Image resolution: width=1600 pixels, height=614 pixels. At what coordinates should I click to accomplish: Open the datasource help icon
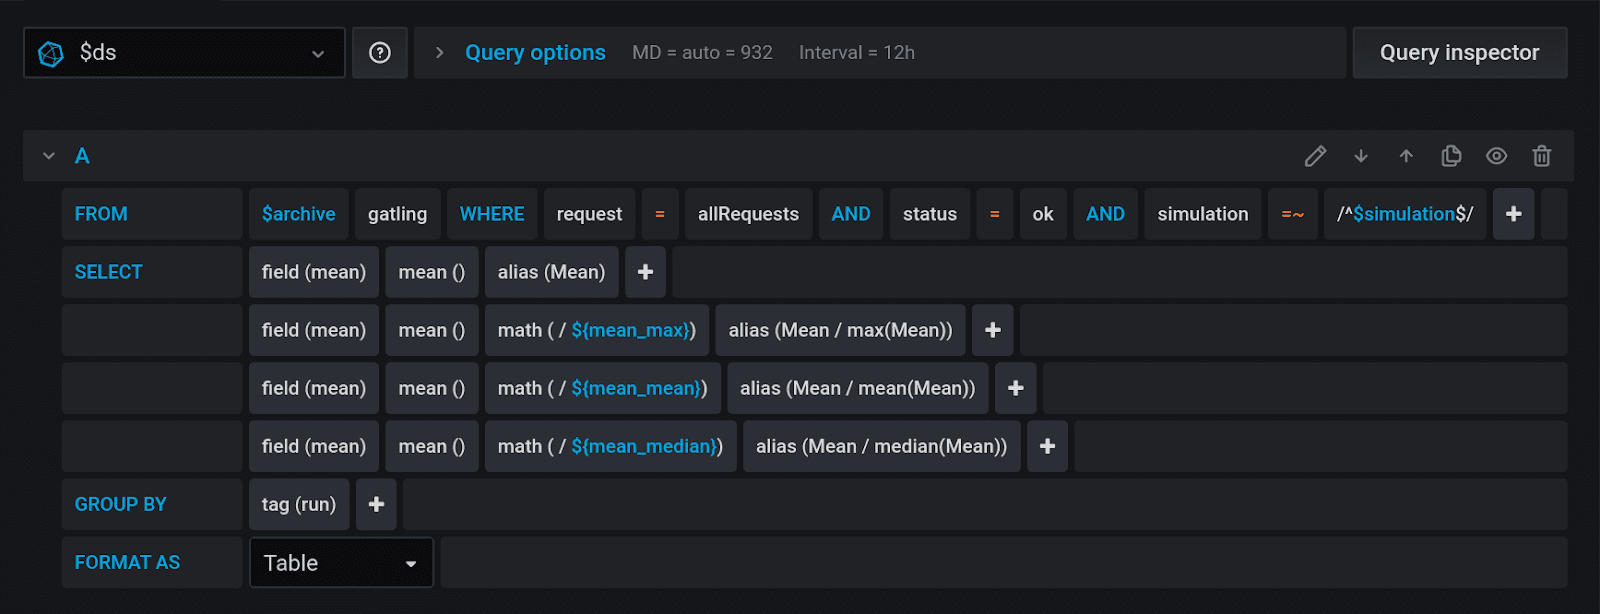pos(380,53)
